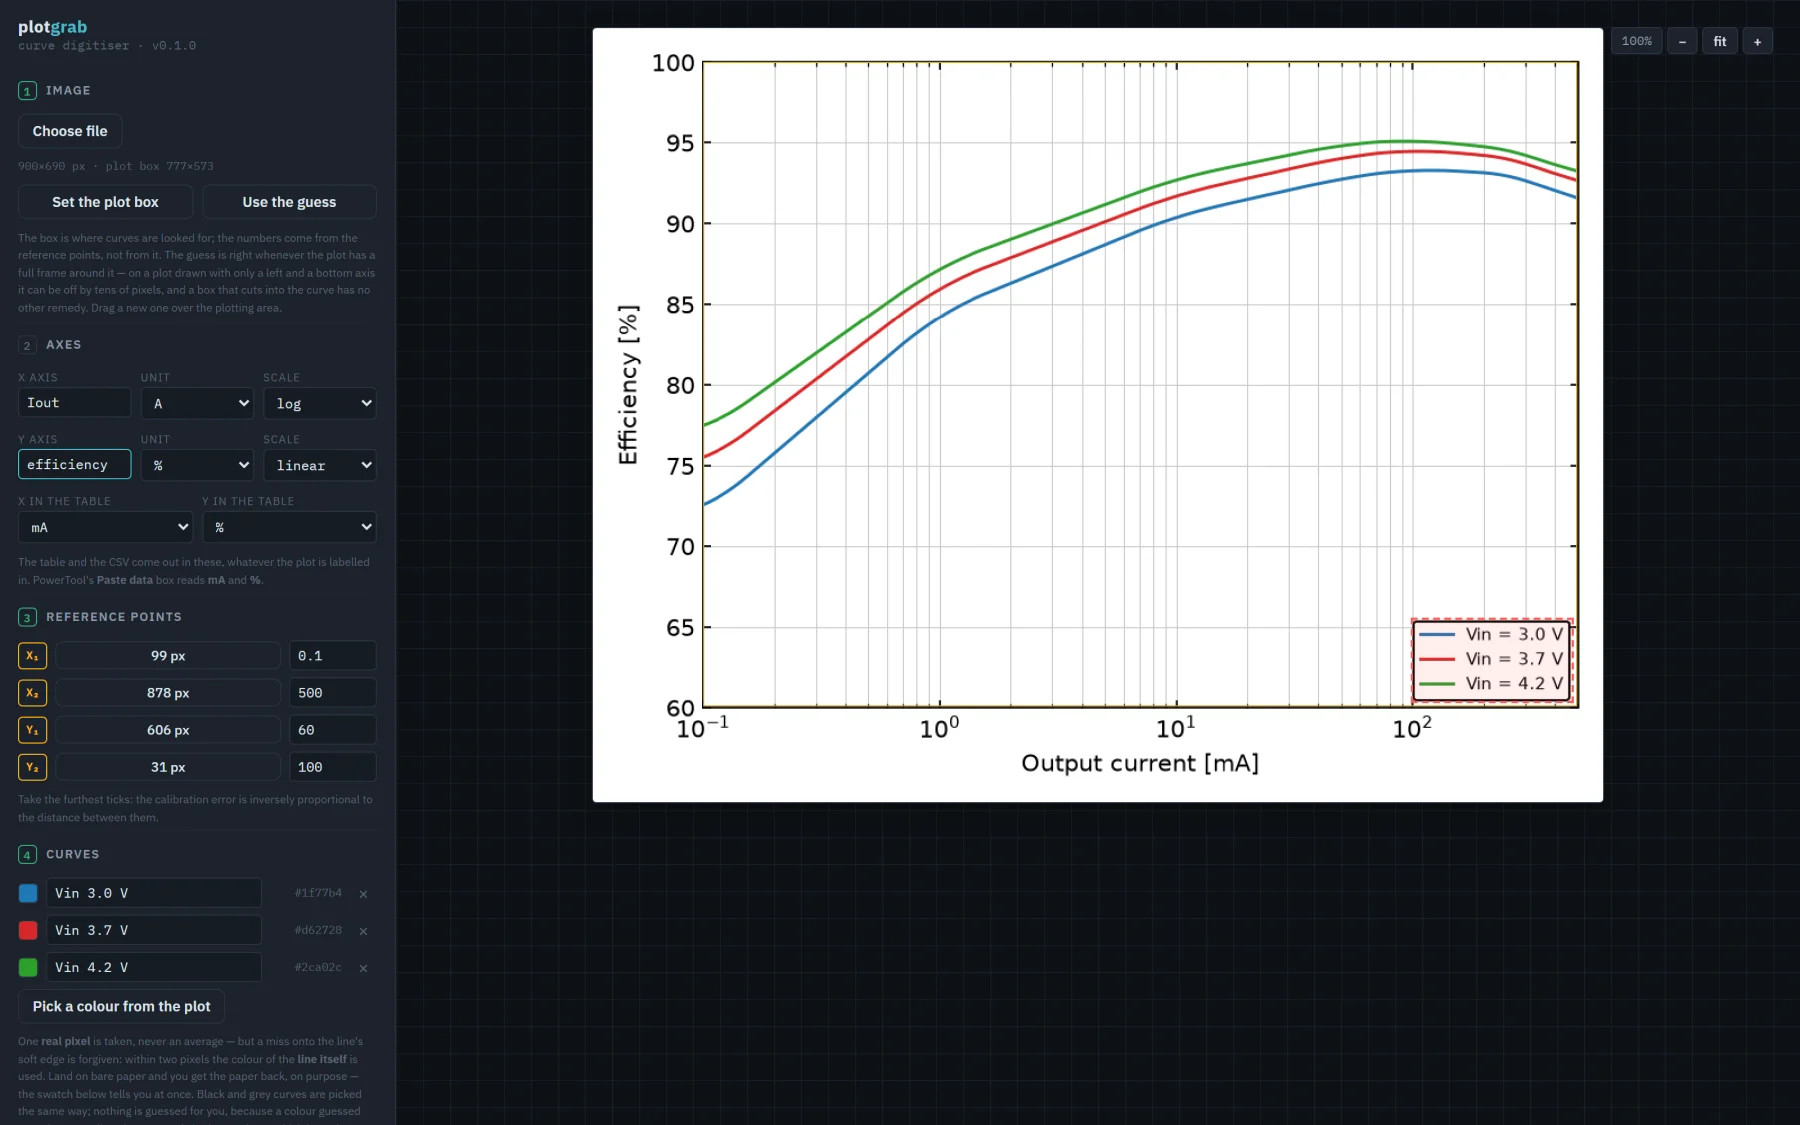The image size is (1800, 1125).
Task: Click the step 4 CURVES section badge
Action: click(27, 855)
